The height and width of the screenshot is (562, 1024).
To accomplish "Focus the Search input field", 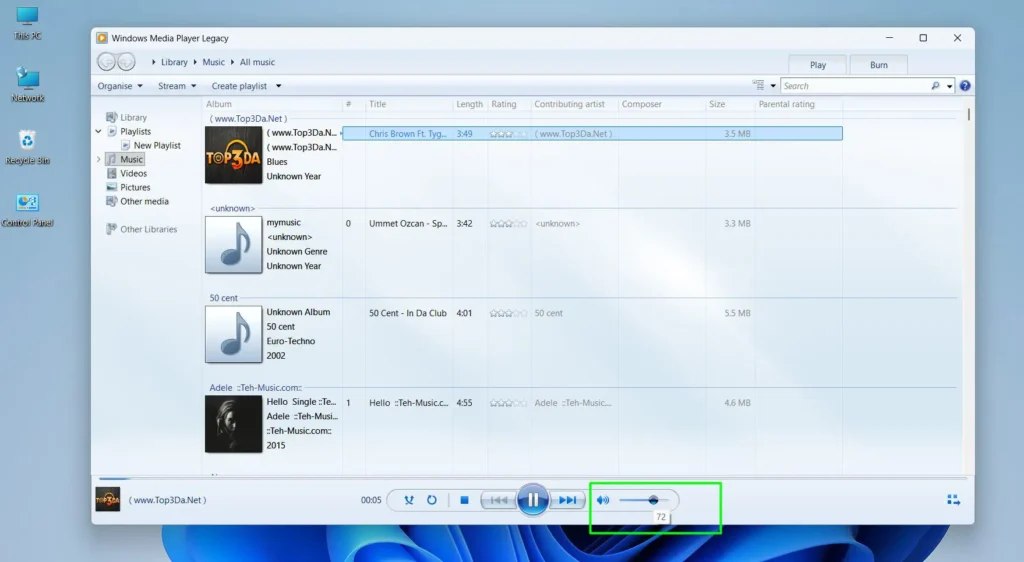I will coord(856,86).
